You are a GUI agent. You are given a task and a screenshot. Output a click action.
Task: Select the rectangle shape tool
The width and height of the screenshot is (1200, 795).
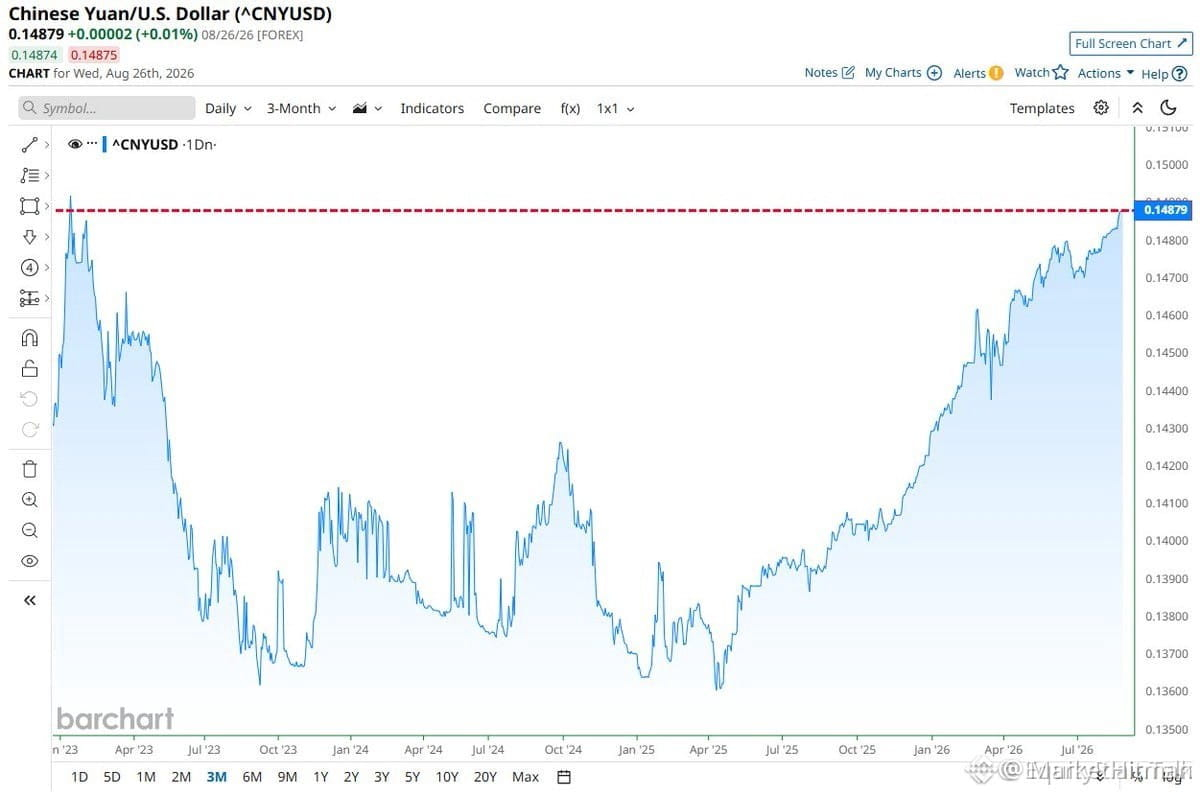tap(29, 206)
